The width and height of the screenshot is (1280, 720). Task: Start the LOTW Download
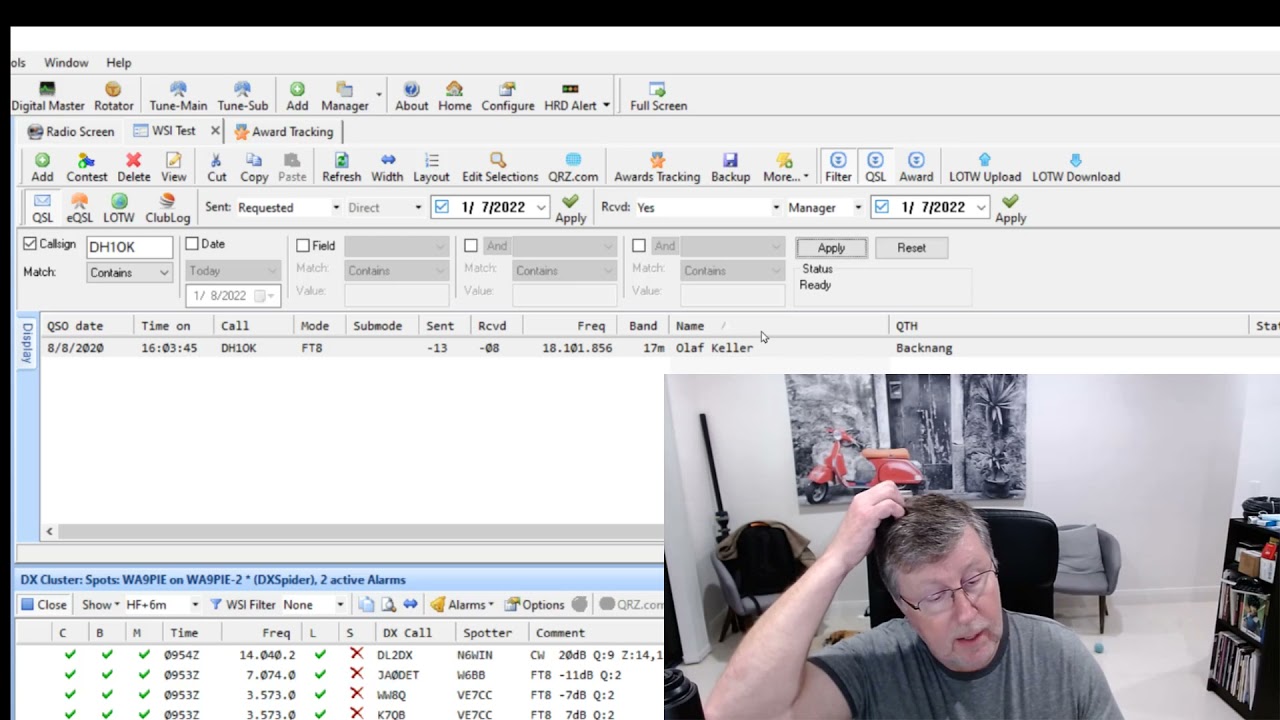click(x=1076, y=167)
